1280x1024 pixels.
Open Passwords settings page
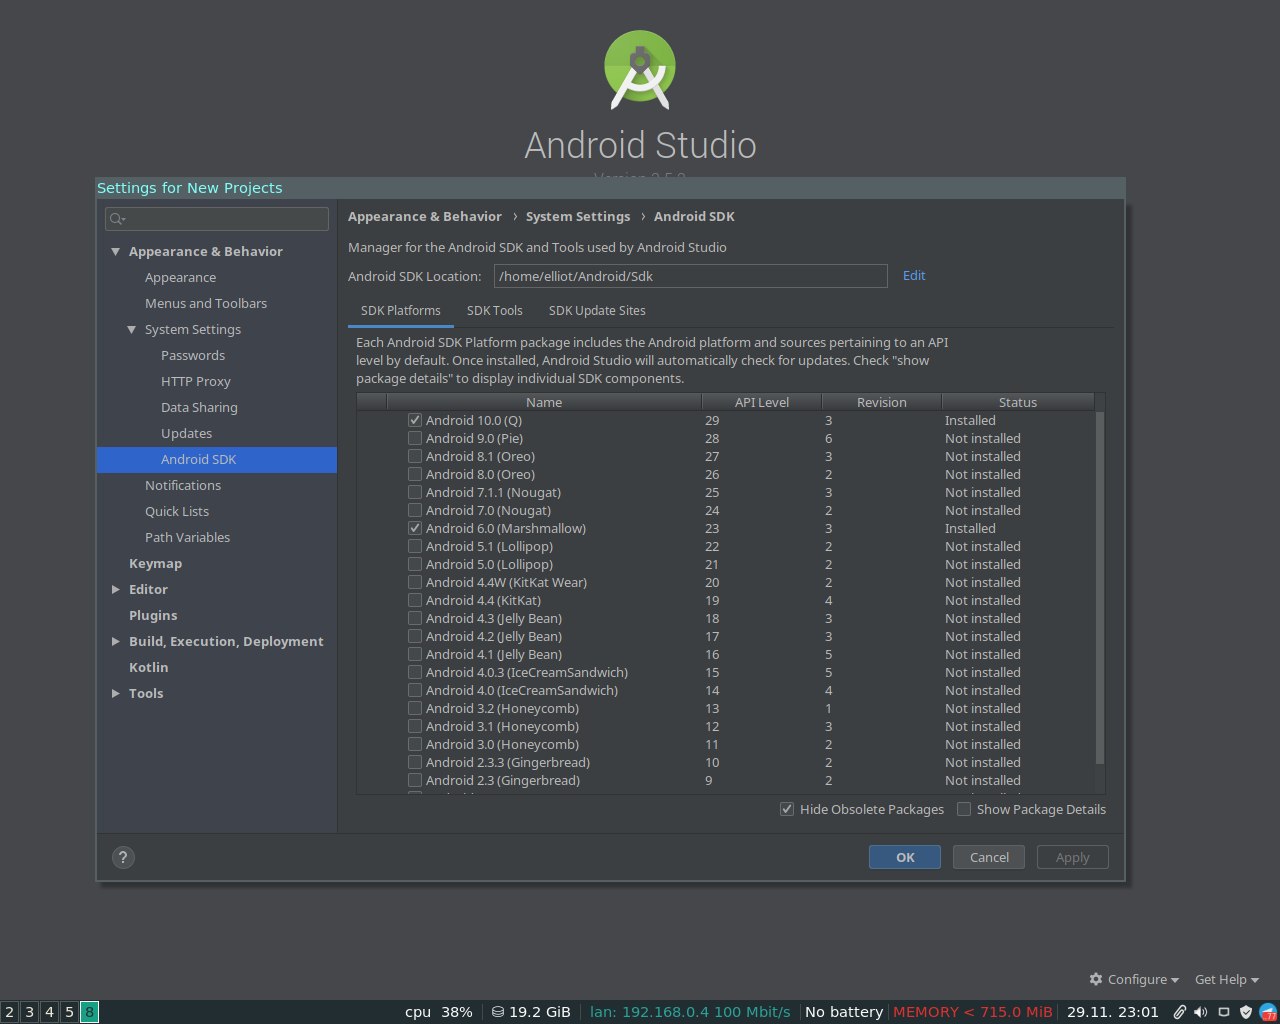click(193, 356)
